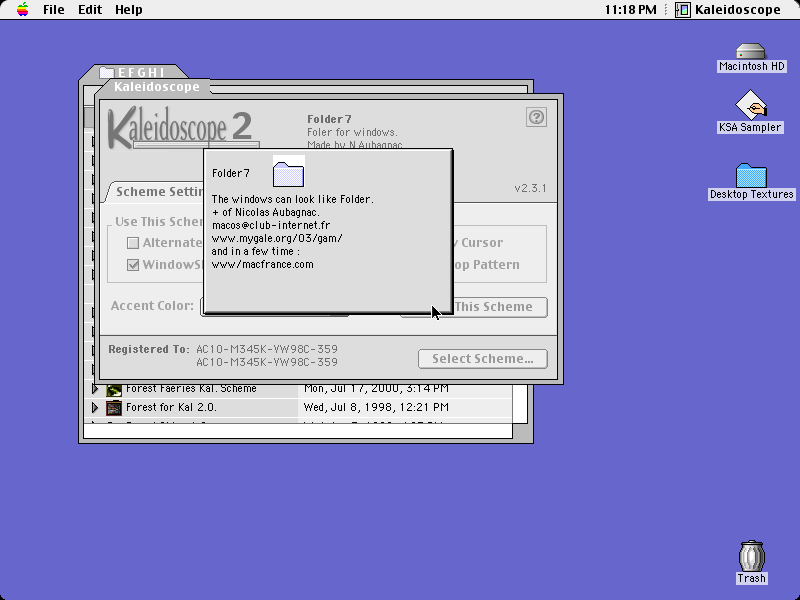
Task: Click the Kaleidoscope window title tab
Action: click(156, 87)
